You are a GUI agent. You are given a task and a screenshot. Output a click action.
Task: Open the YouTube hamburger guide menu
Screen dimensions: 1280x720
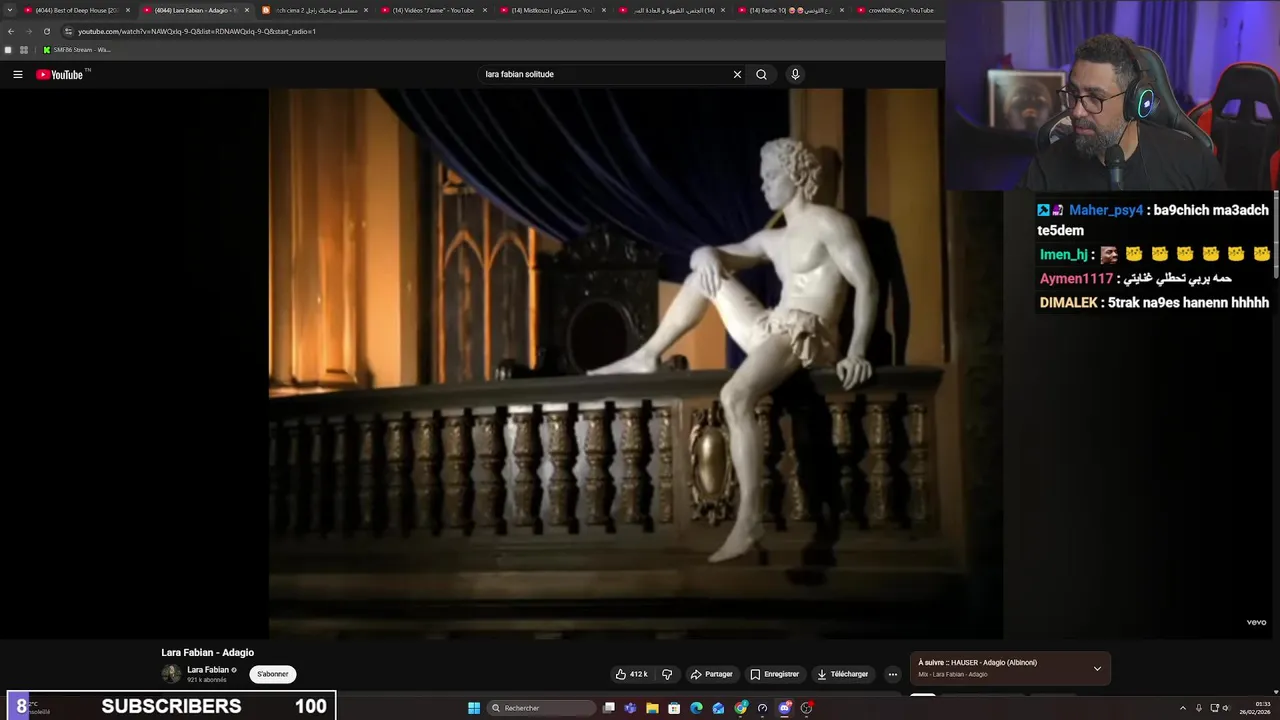pos(17,74)
